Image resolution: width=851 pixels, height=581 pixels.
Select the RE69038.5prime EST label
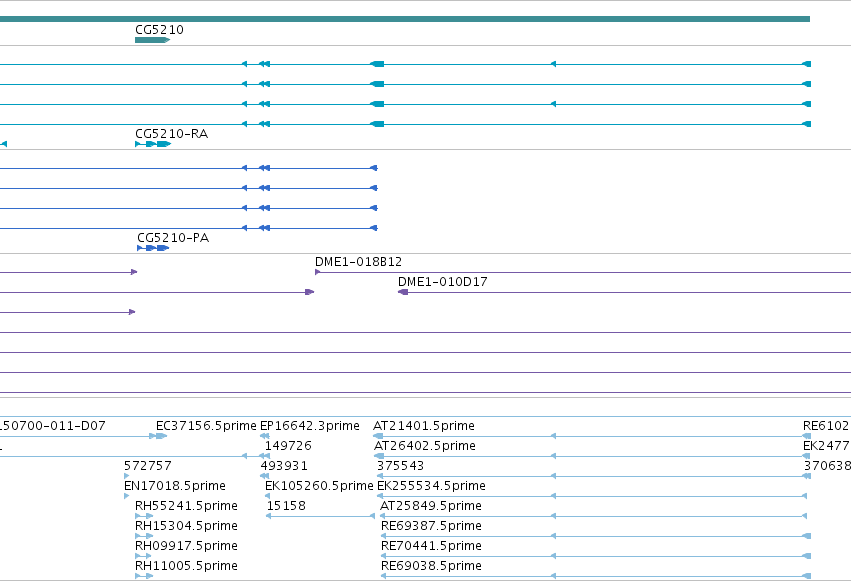pos(431,566)
